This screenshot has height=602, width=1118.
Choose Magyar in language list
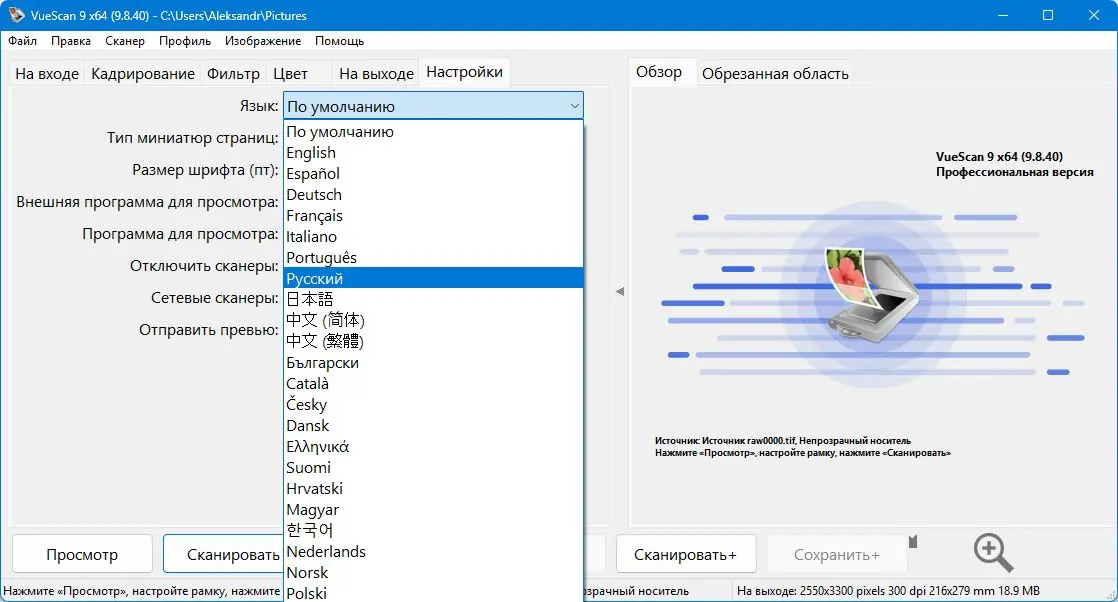coord(434,509)
